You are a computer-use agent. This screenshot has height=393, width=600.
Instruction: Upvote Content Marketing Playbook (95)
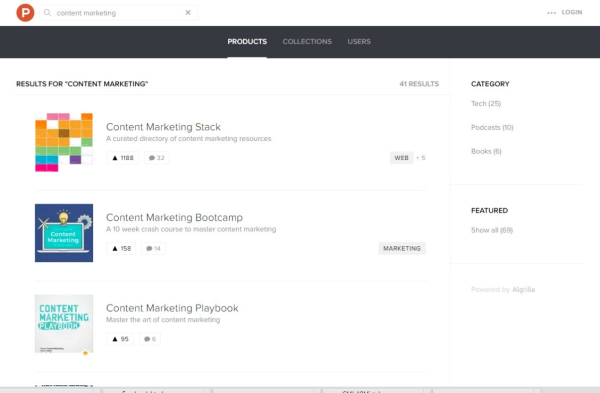click(120, 339)
